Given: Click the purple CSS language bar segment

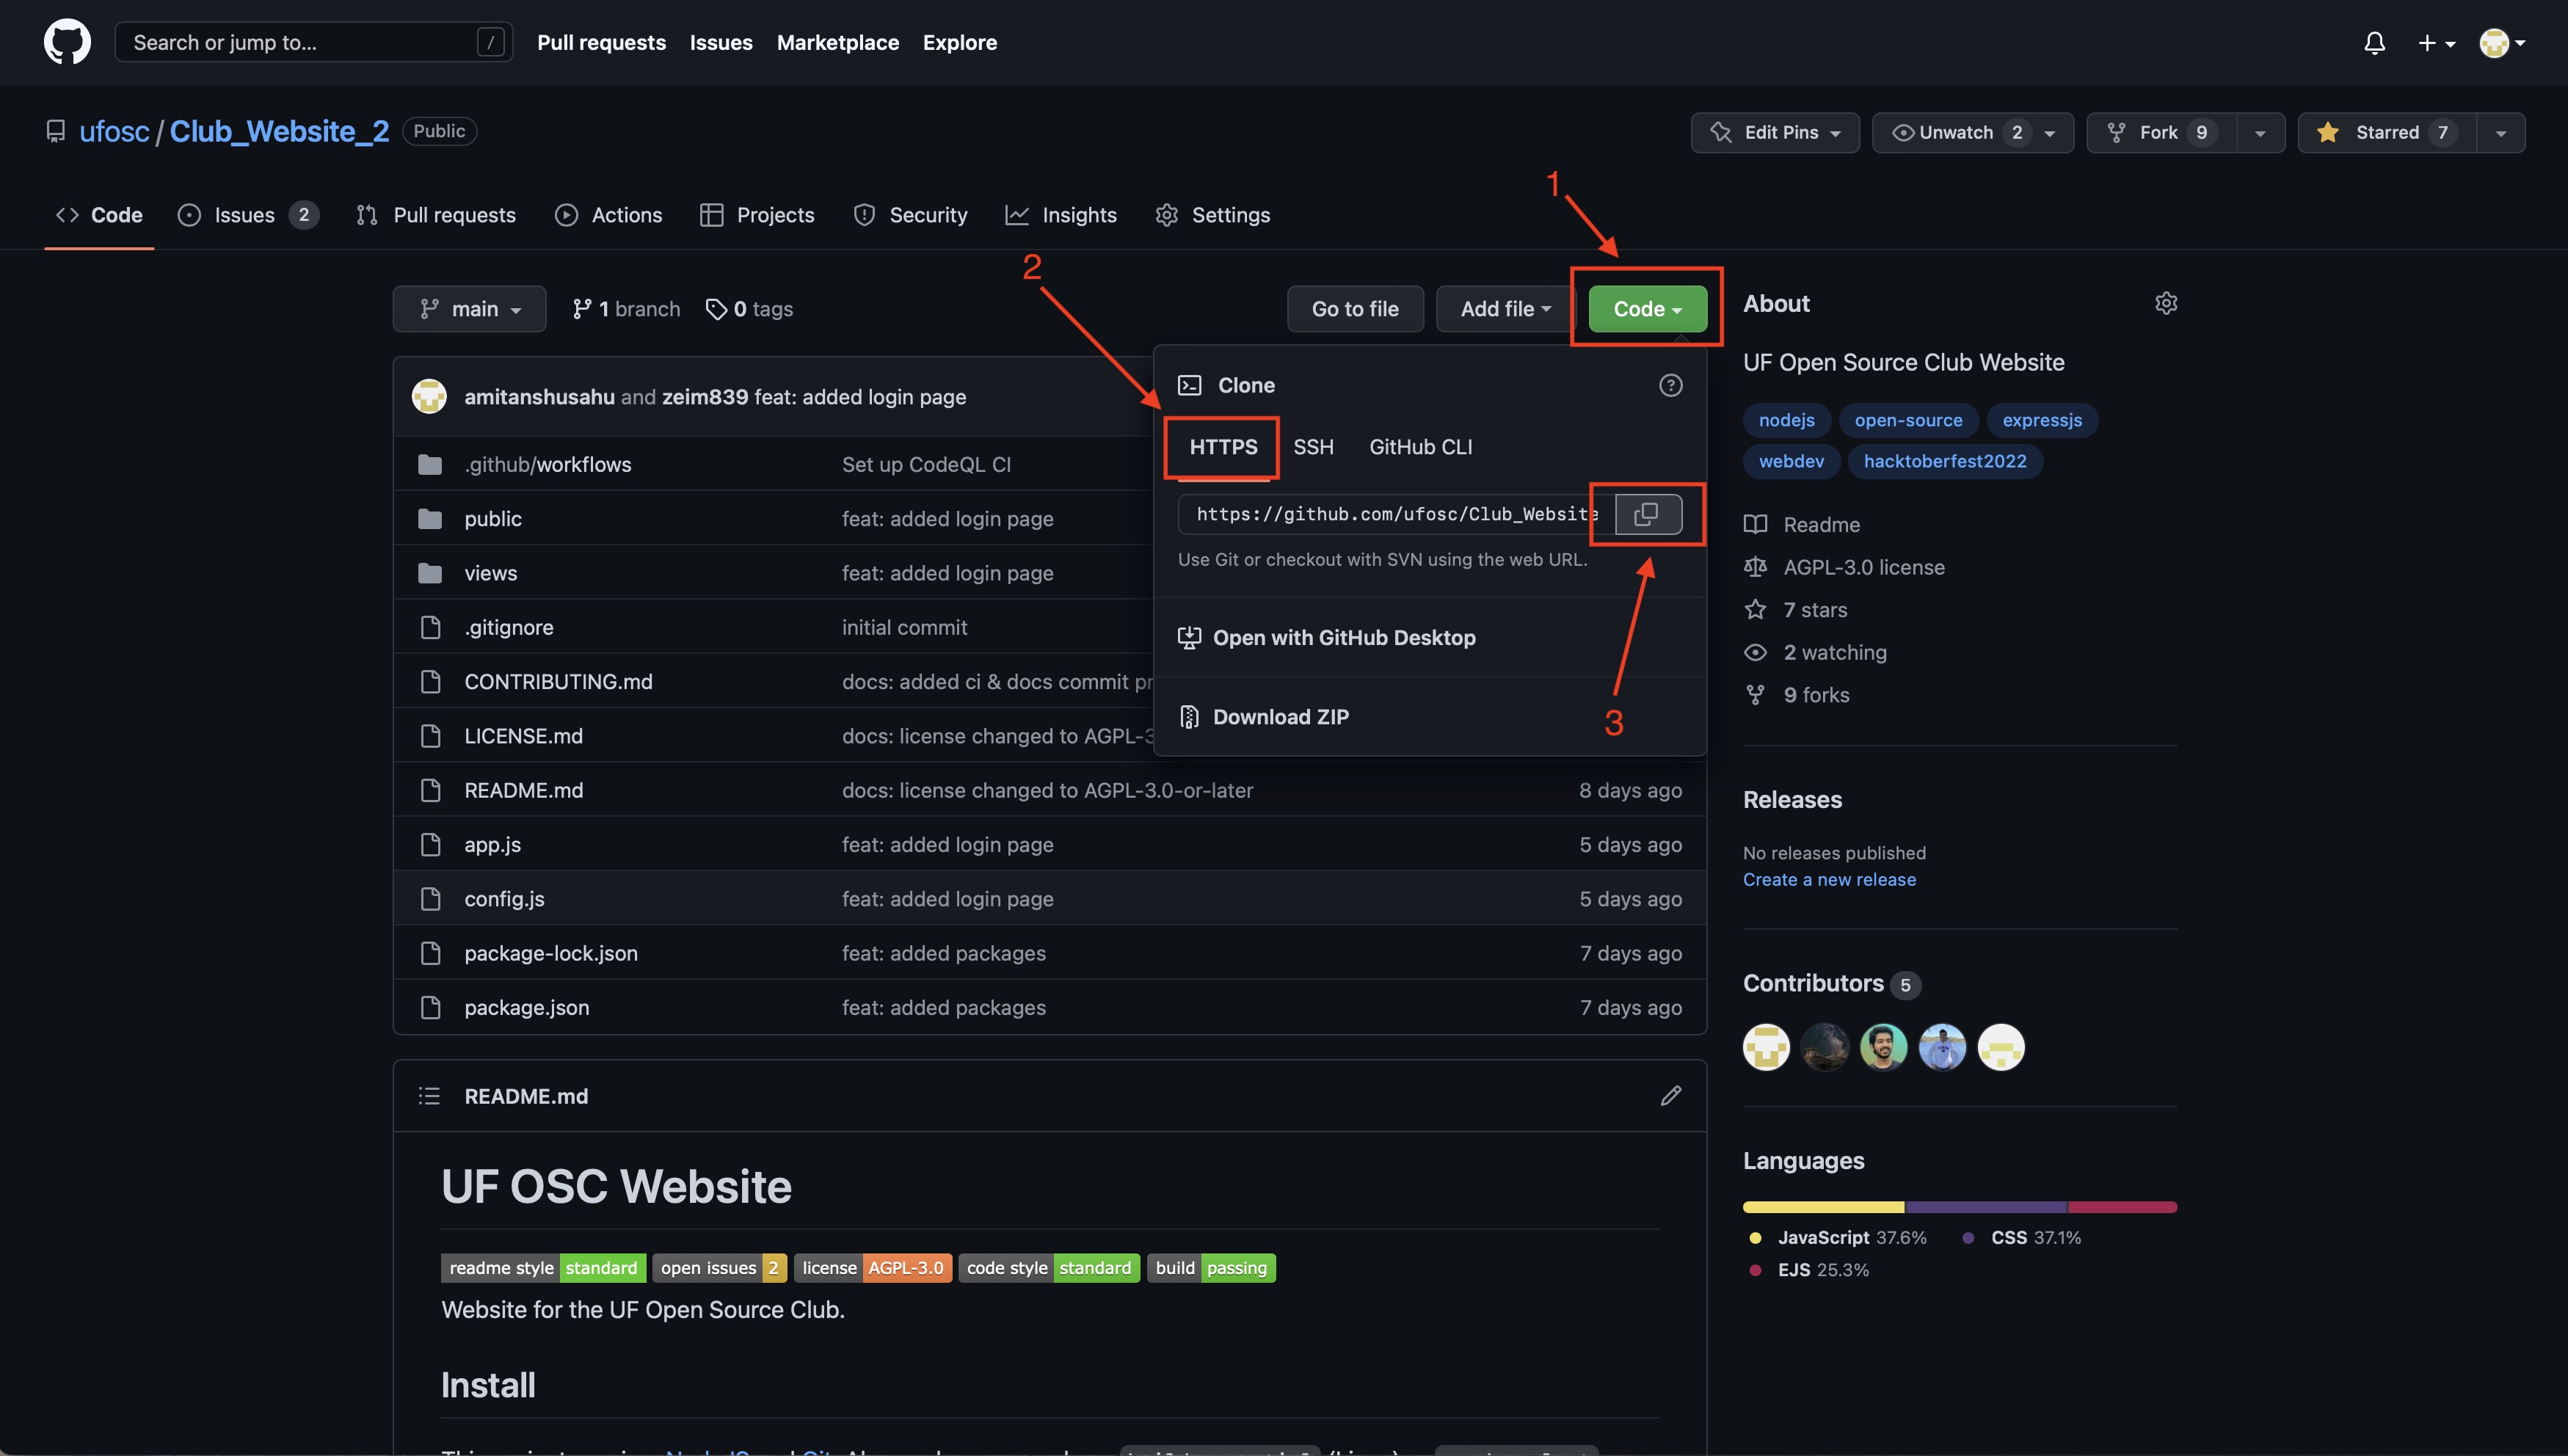Looking at the screenshot, I should click(1987, 1207).
